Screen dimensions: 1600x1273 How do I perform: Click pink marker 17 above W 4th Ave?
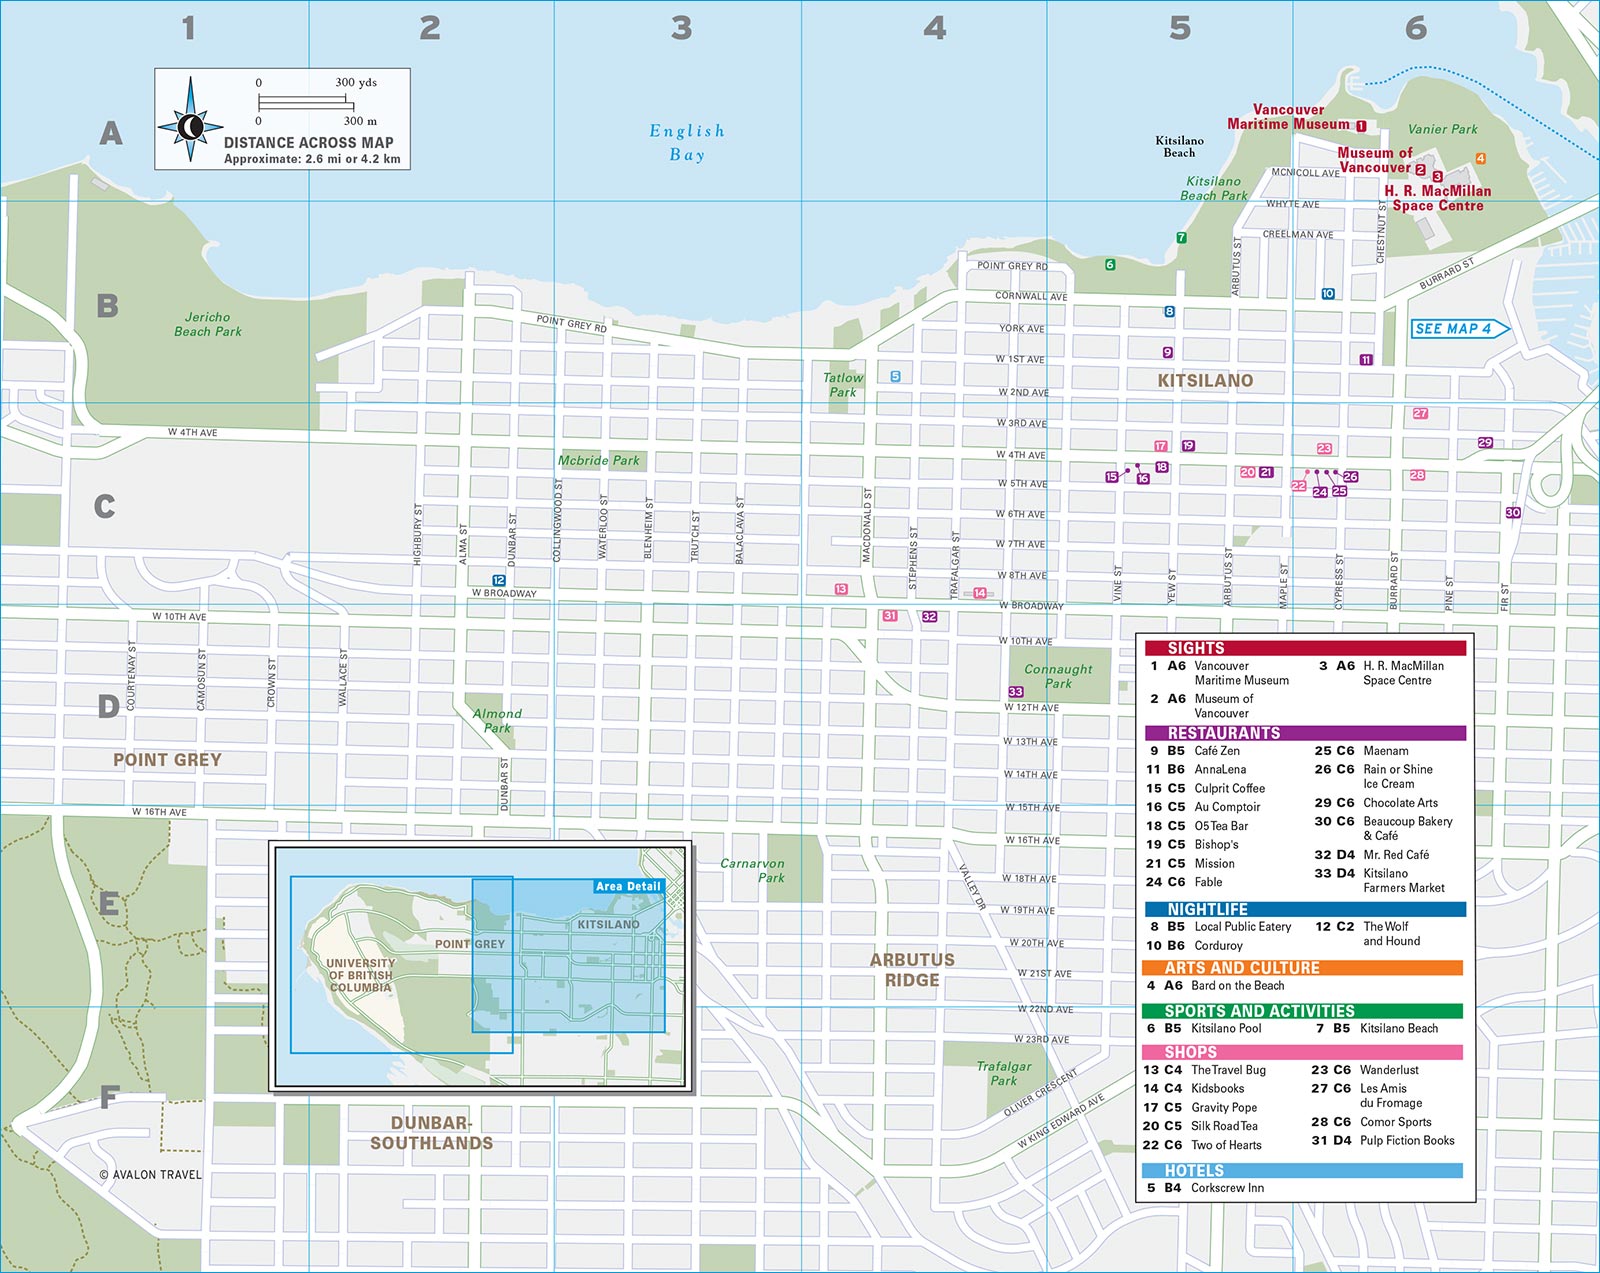pyautogui.click(x=1161, y=446)
